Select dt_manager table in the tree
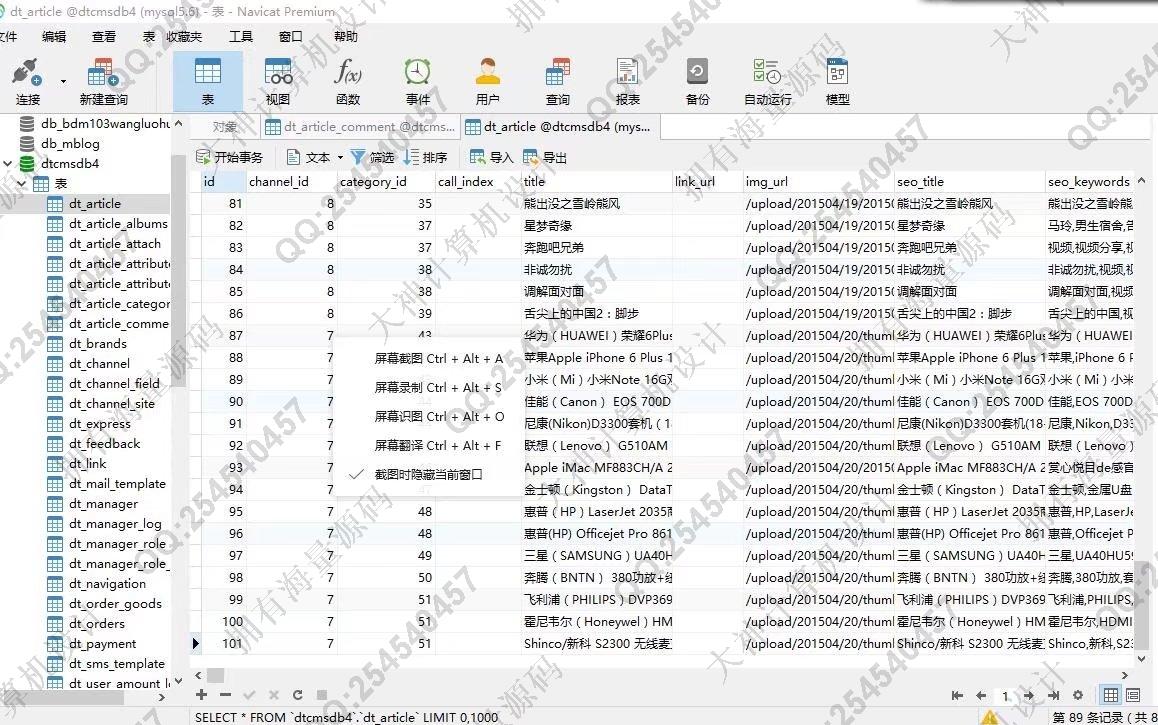This screenshot has width=1158, height=725. pos(103,504)
